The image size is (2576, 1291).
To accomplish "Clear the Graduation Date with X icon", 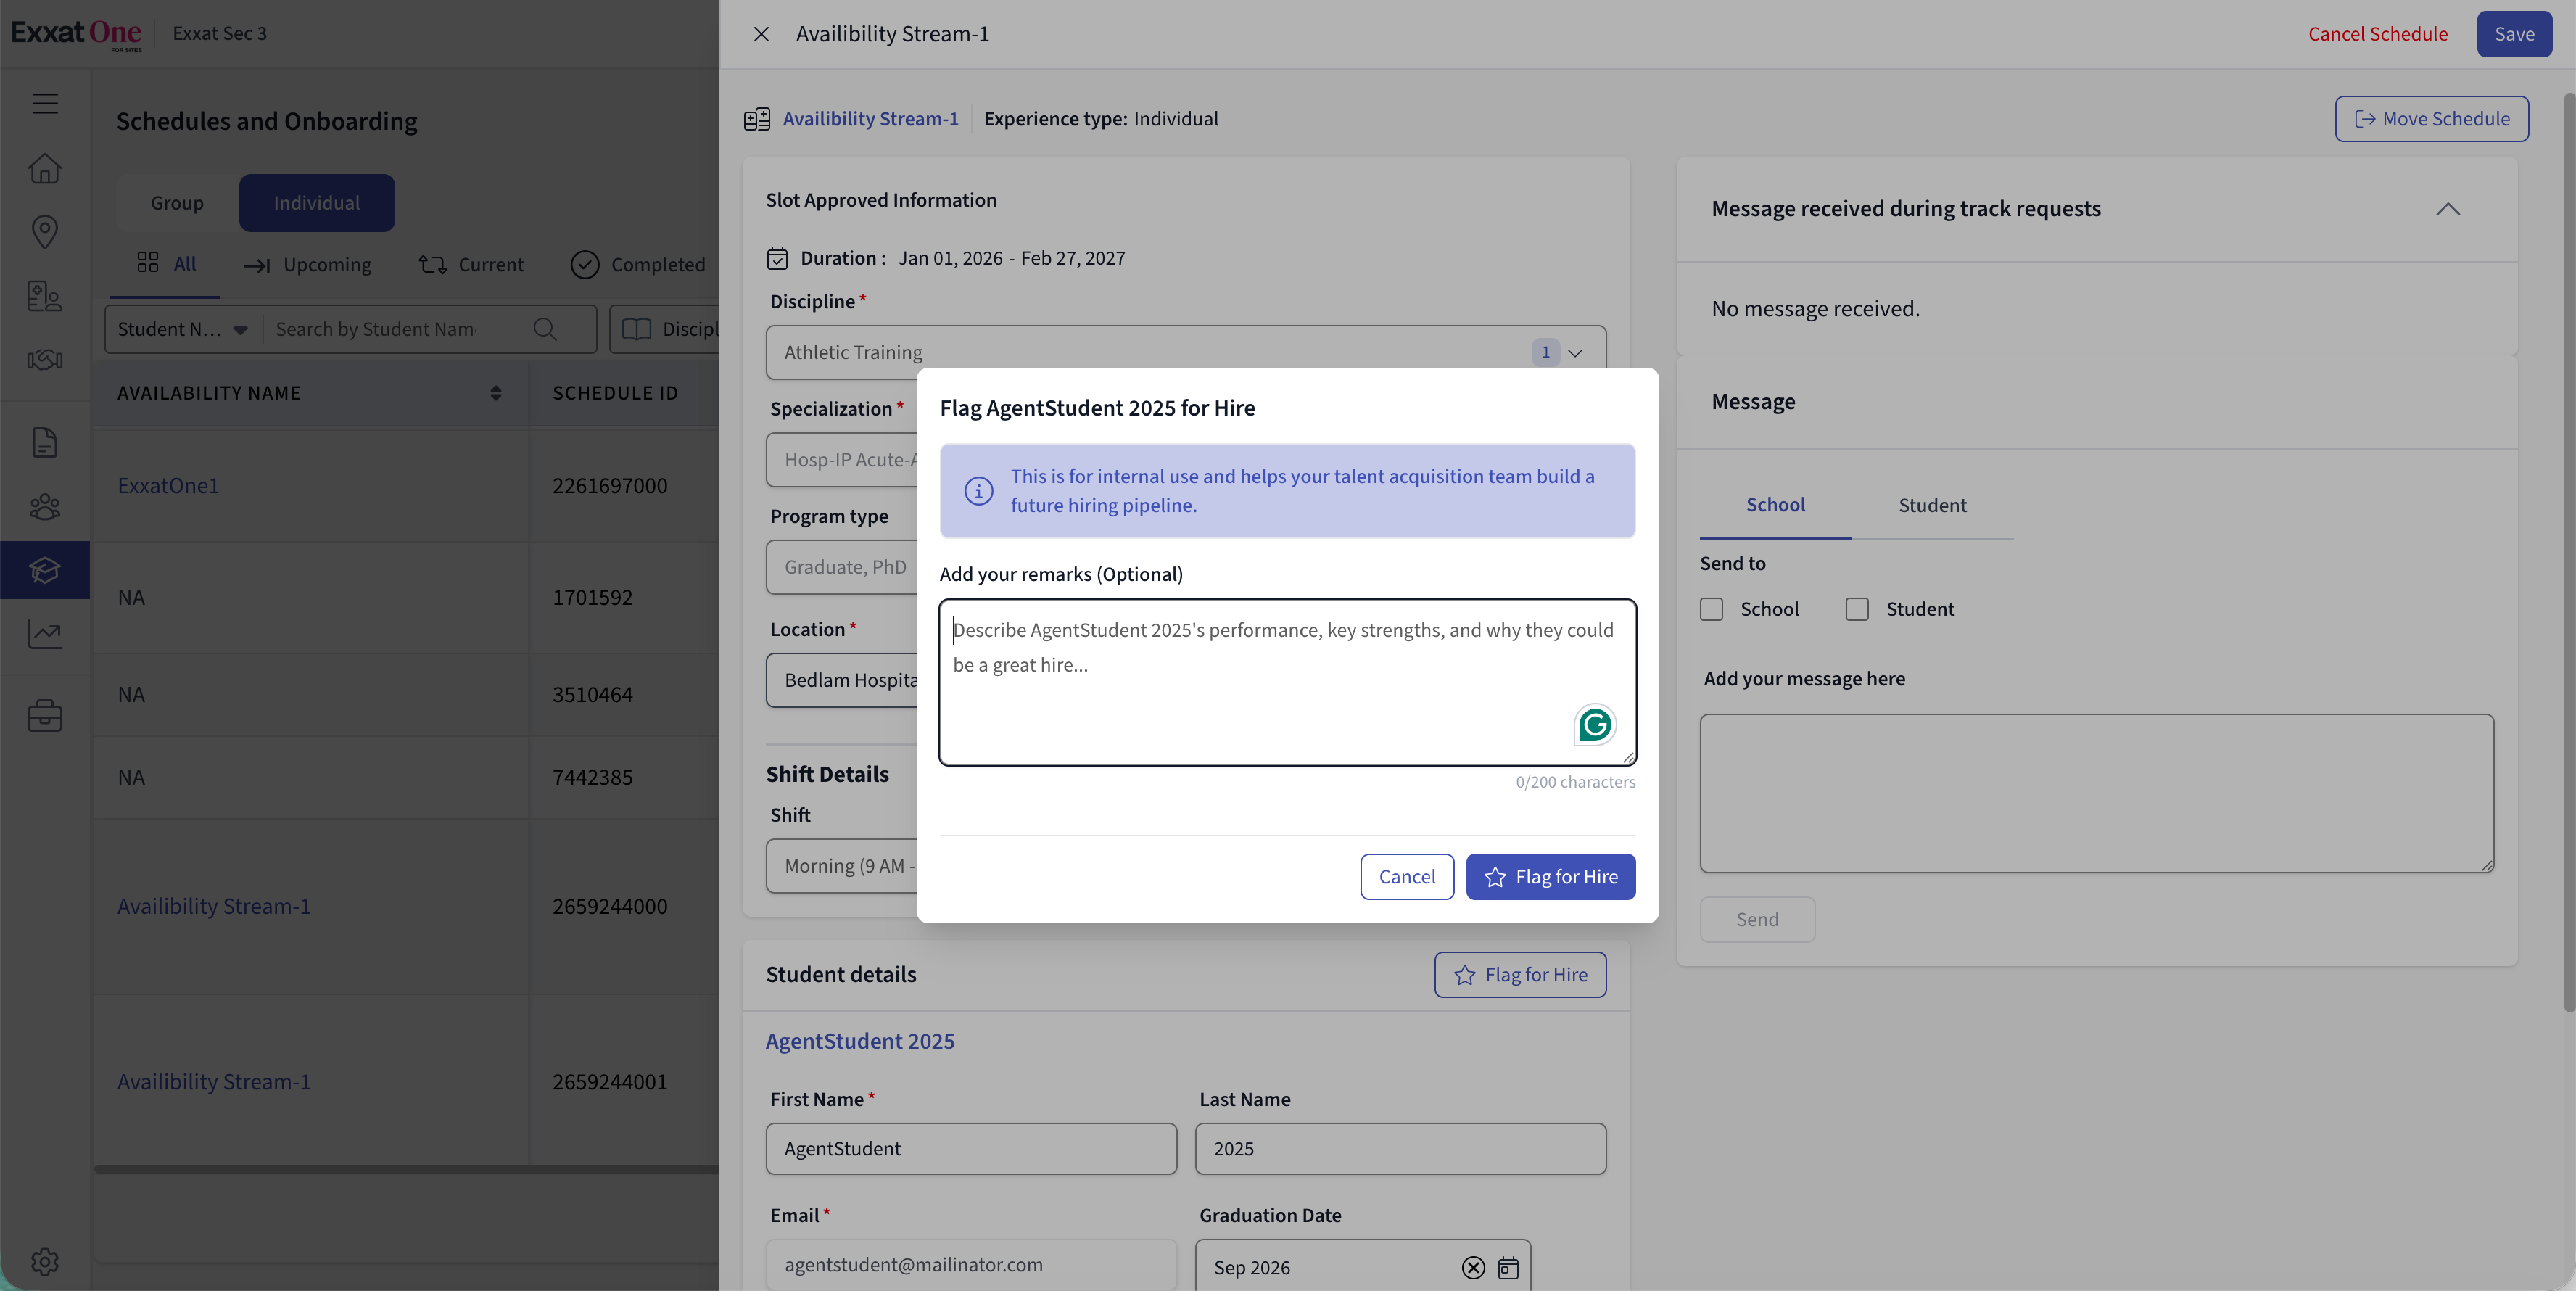I will pyautogui.click(x=1473, y=1267).
